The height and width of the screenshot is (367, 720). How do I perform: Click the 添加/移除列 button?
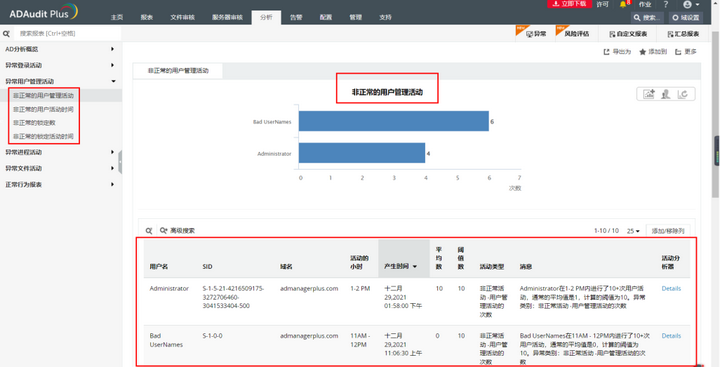point(668,231)
